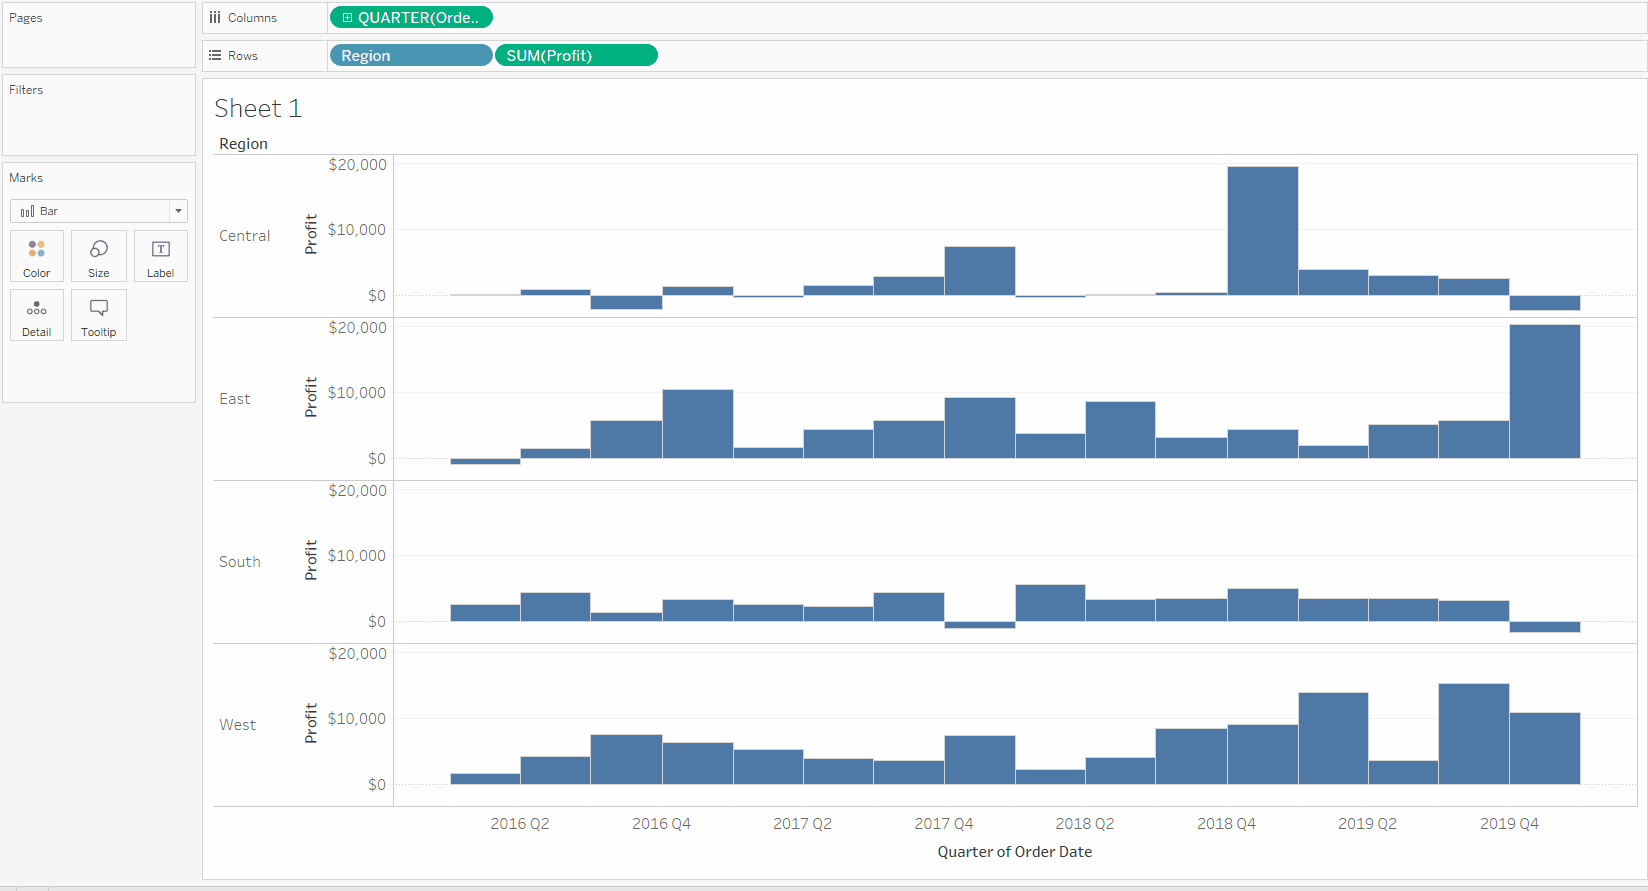Click the 2018 Q4 axis label
Screen dimensions: 1648x891
click(x=1227, y=824)
